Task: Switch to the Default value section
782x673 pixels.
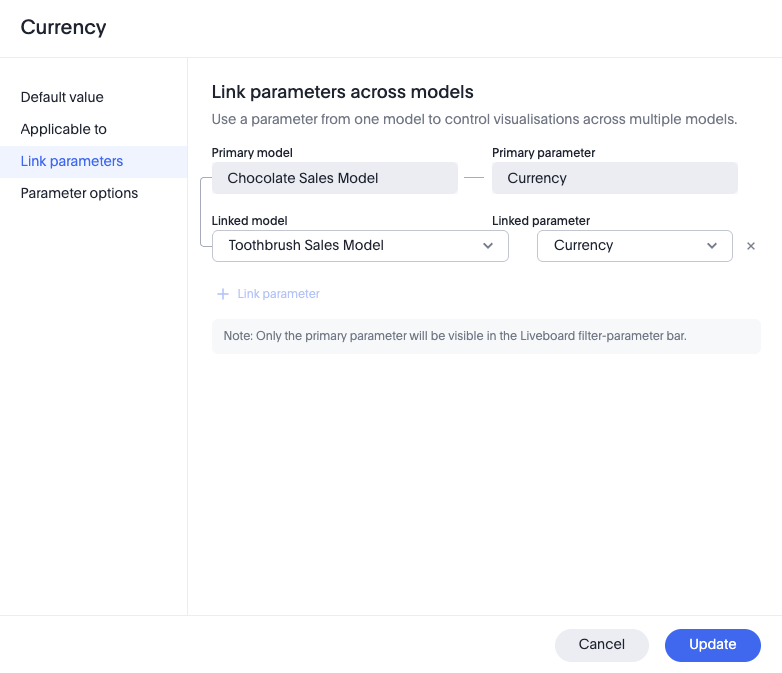Action: coord(62,97)
